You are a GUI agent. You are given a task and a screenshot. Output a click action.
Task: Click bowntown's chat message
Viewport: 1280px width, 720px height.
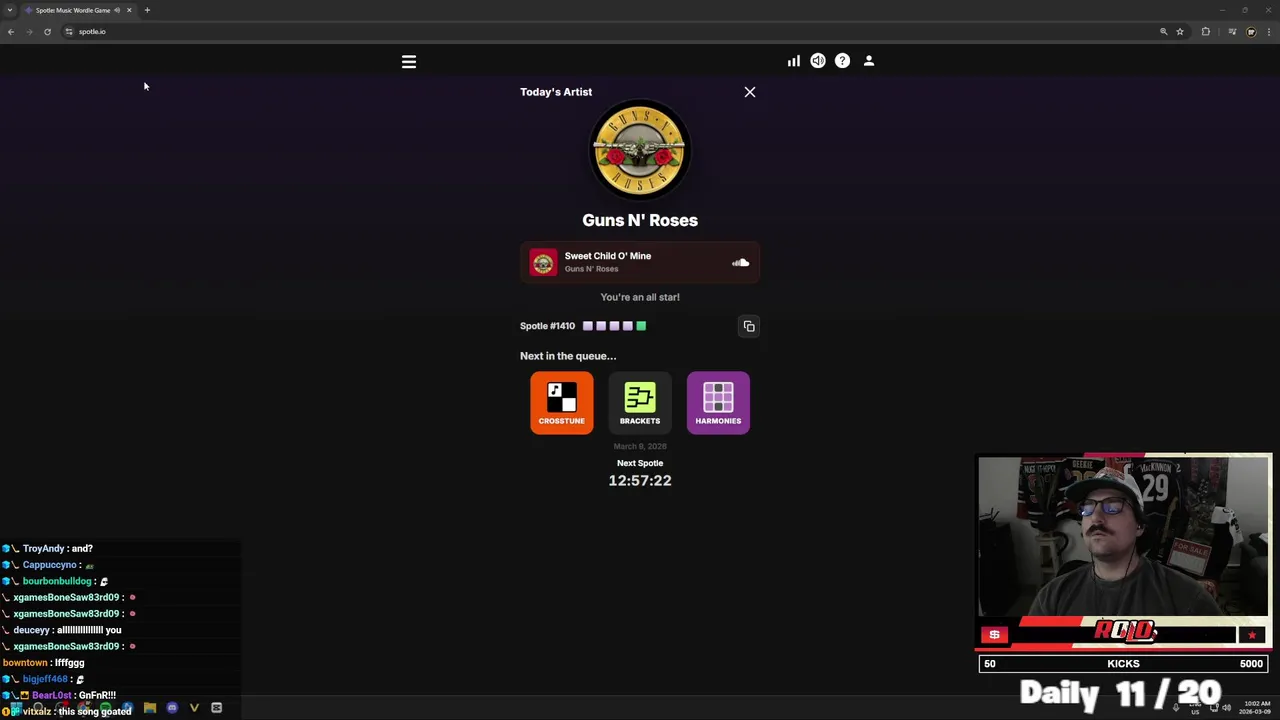43,663
